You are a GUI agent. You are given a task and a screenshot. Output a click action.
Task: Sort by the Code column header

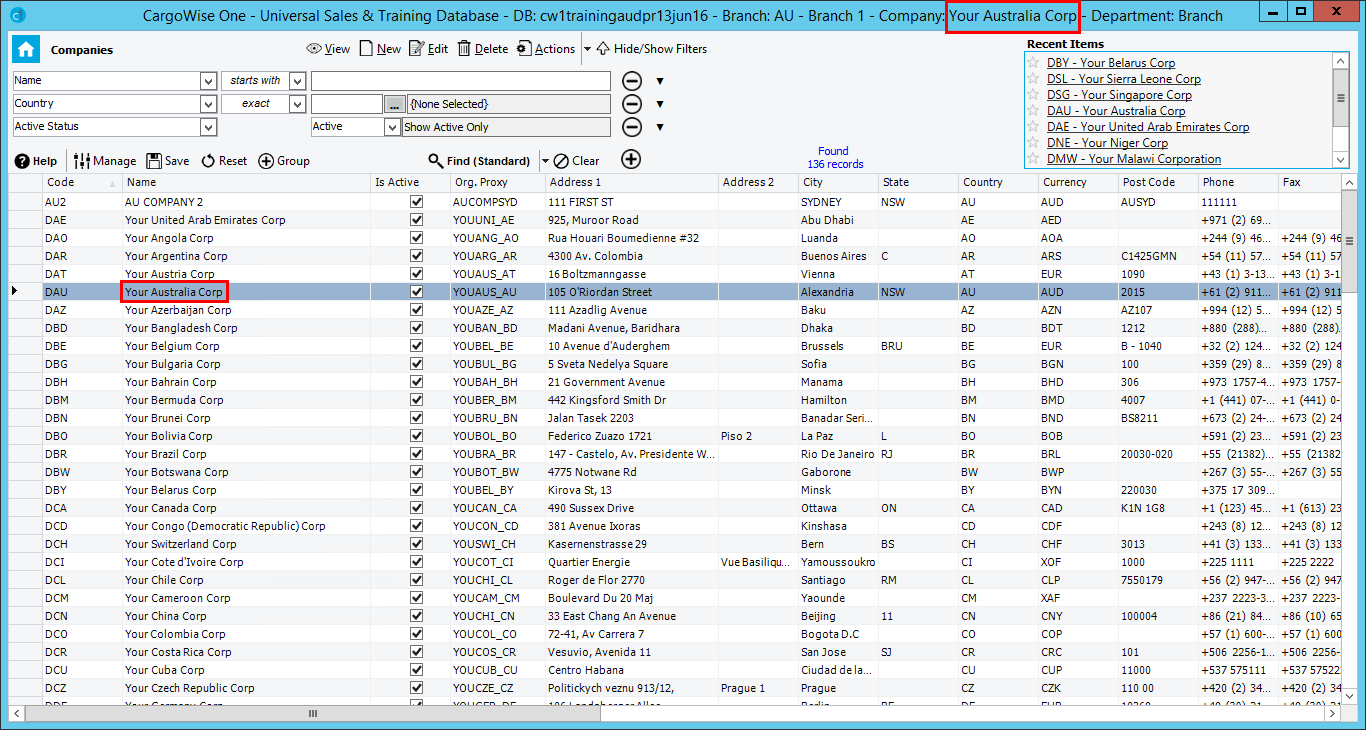coord(82,182)
